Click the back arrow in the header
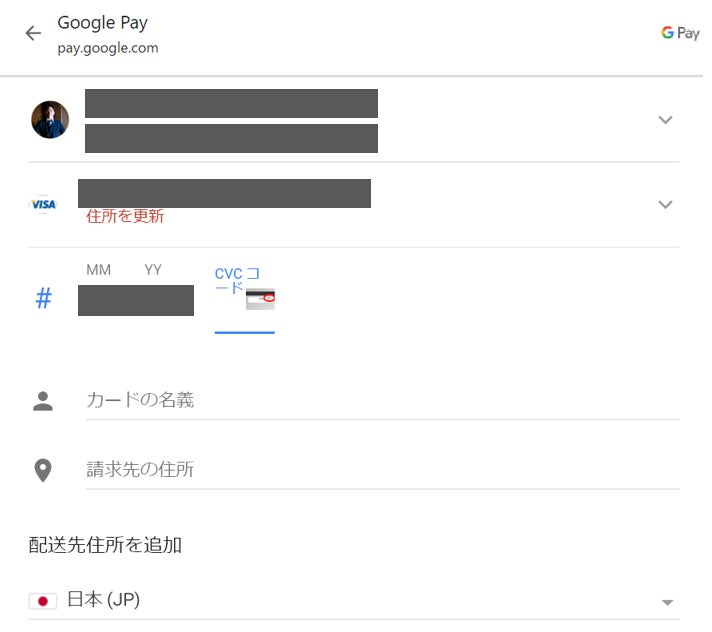The height and width of the screenshot is (632, 712). coord(33,33)
